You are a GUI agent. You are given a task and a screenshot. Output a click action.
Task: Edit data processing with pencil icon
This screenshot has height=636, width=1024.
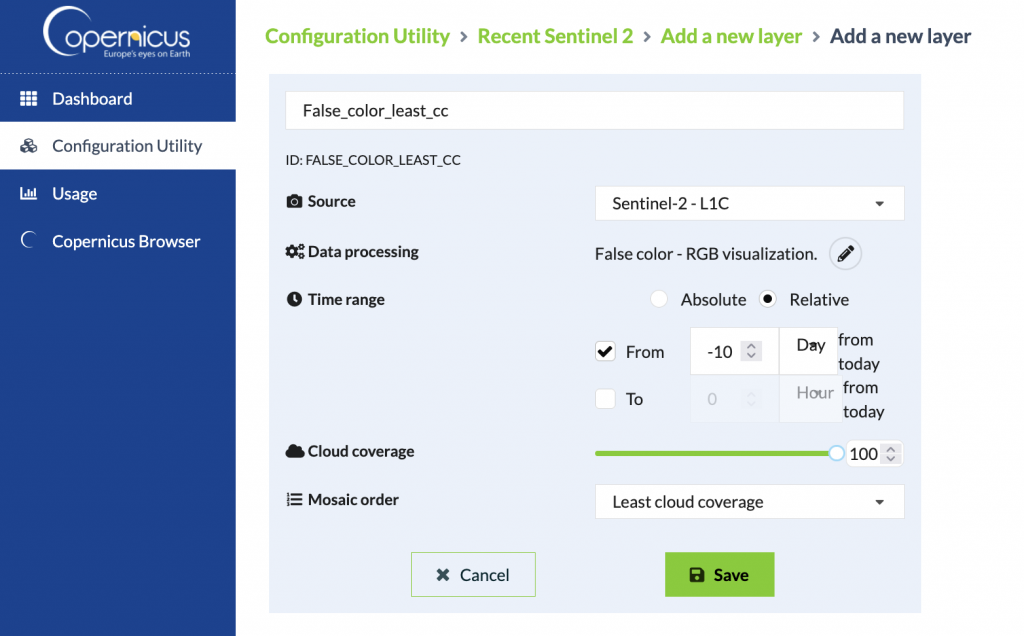point(846,254)
